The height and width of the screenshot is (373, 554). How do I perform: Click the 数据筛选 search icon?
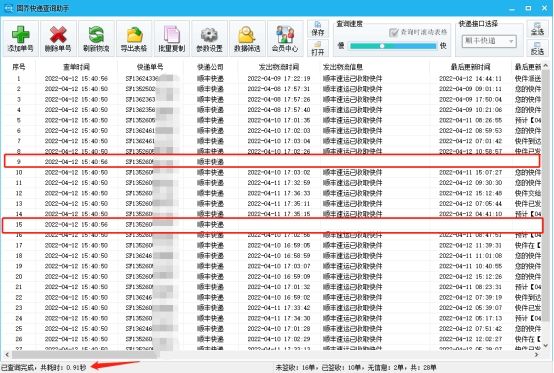click(x=247, y=38)
